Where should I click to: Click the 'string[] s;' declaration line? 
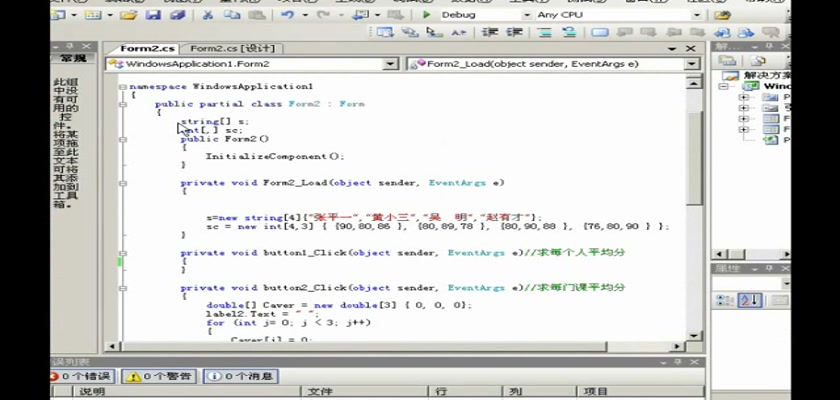coord(215,122)
